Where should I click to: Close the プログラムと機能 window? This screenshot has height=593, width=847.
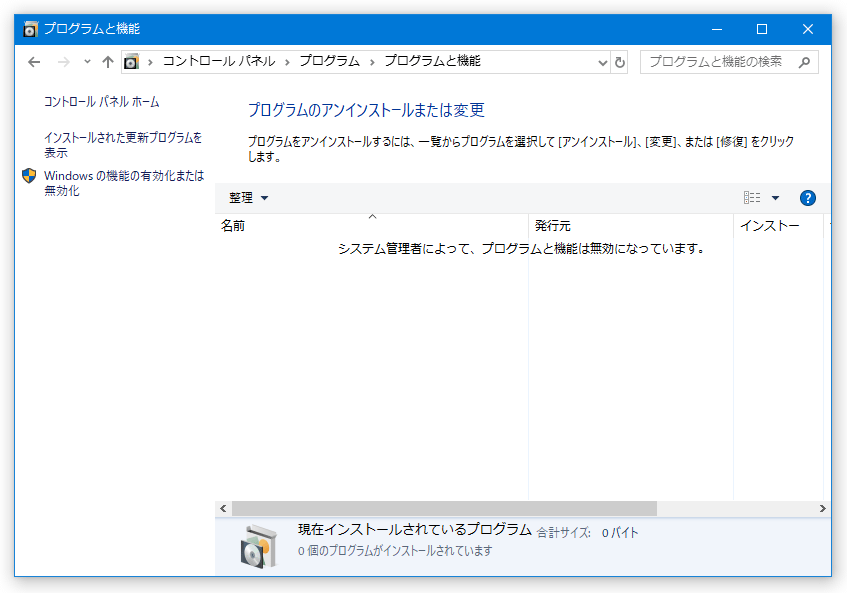click(x=808, y=29)
